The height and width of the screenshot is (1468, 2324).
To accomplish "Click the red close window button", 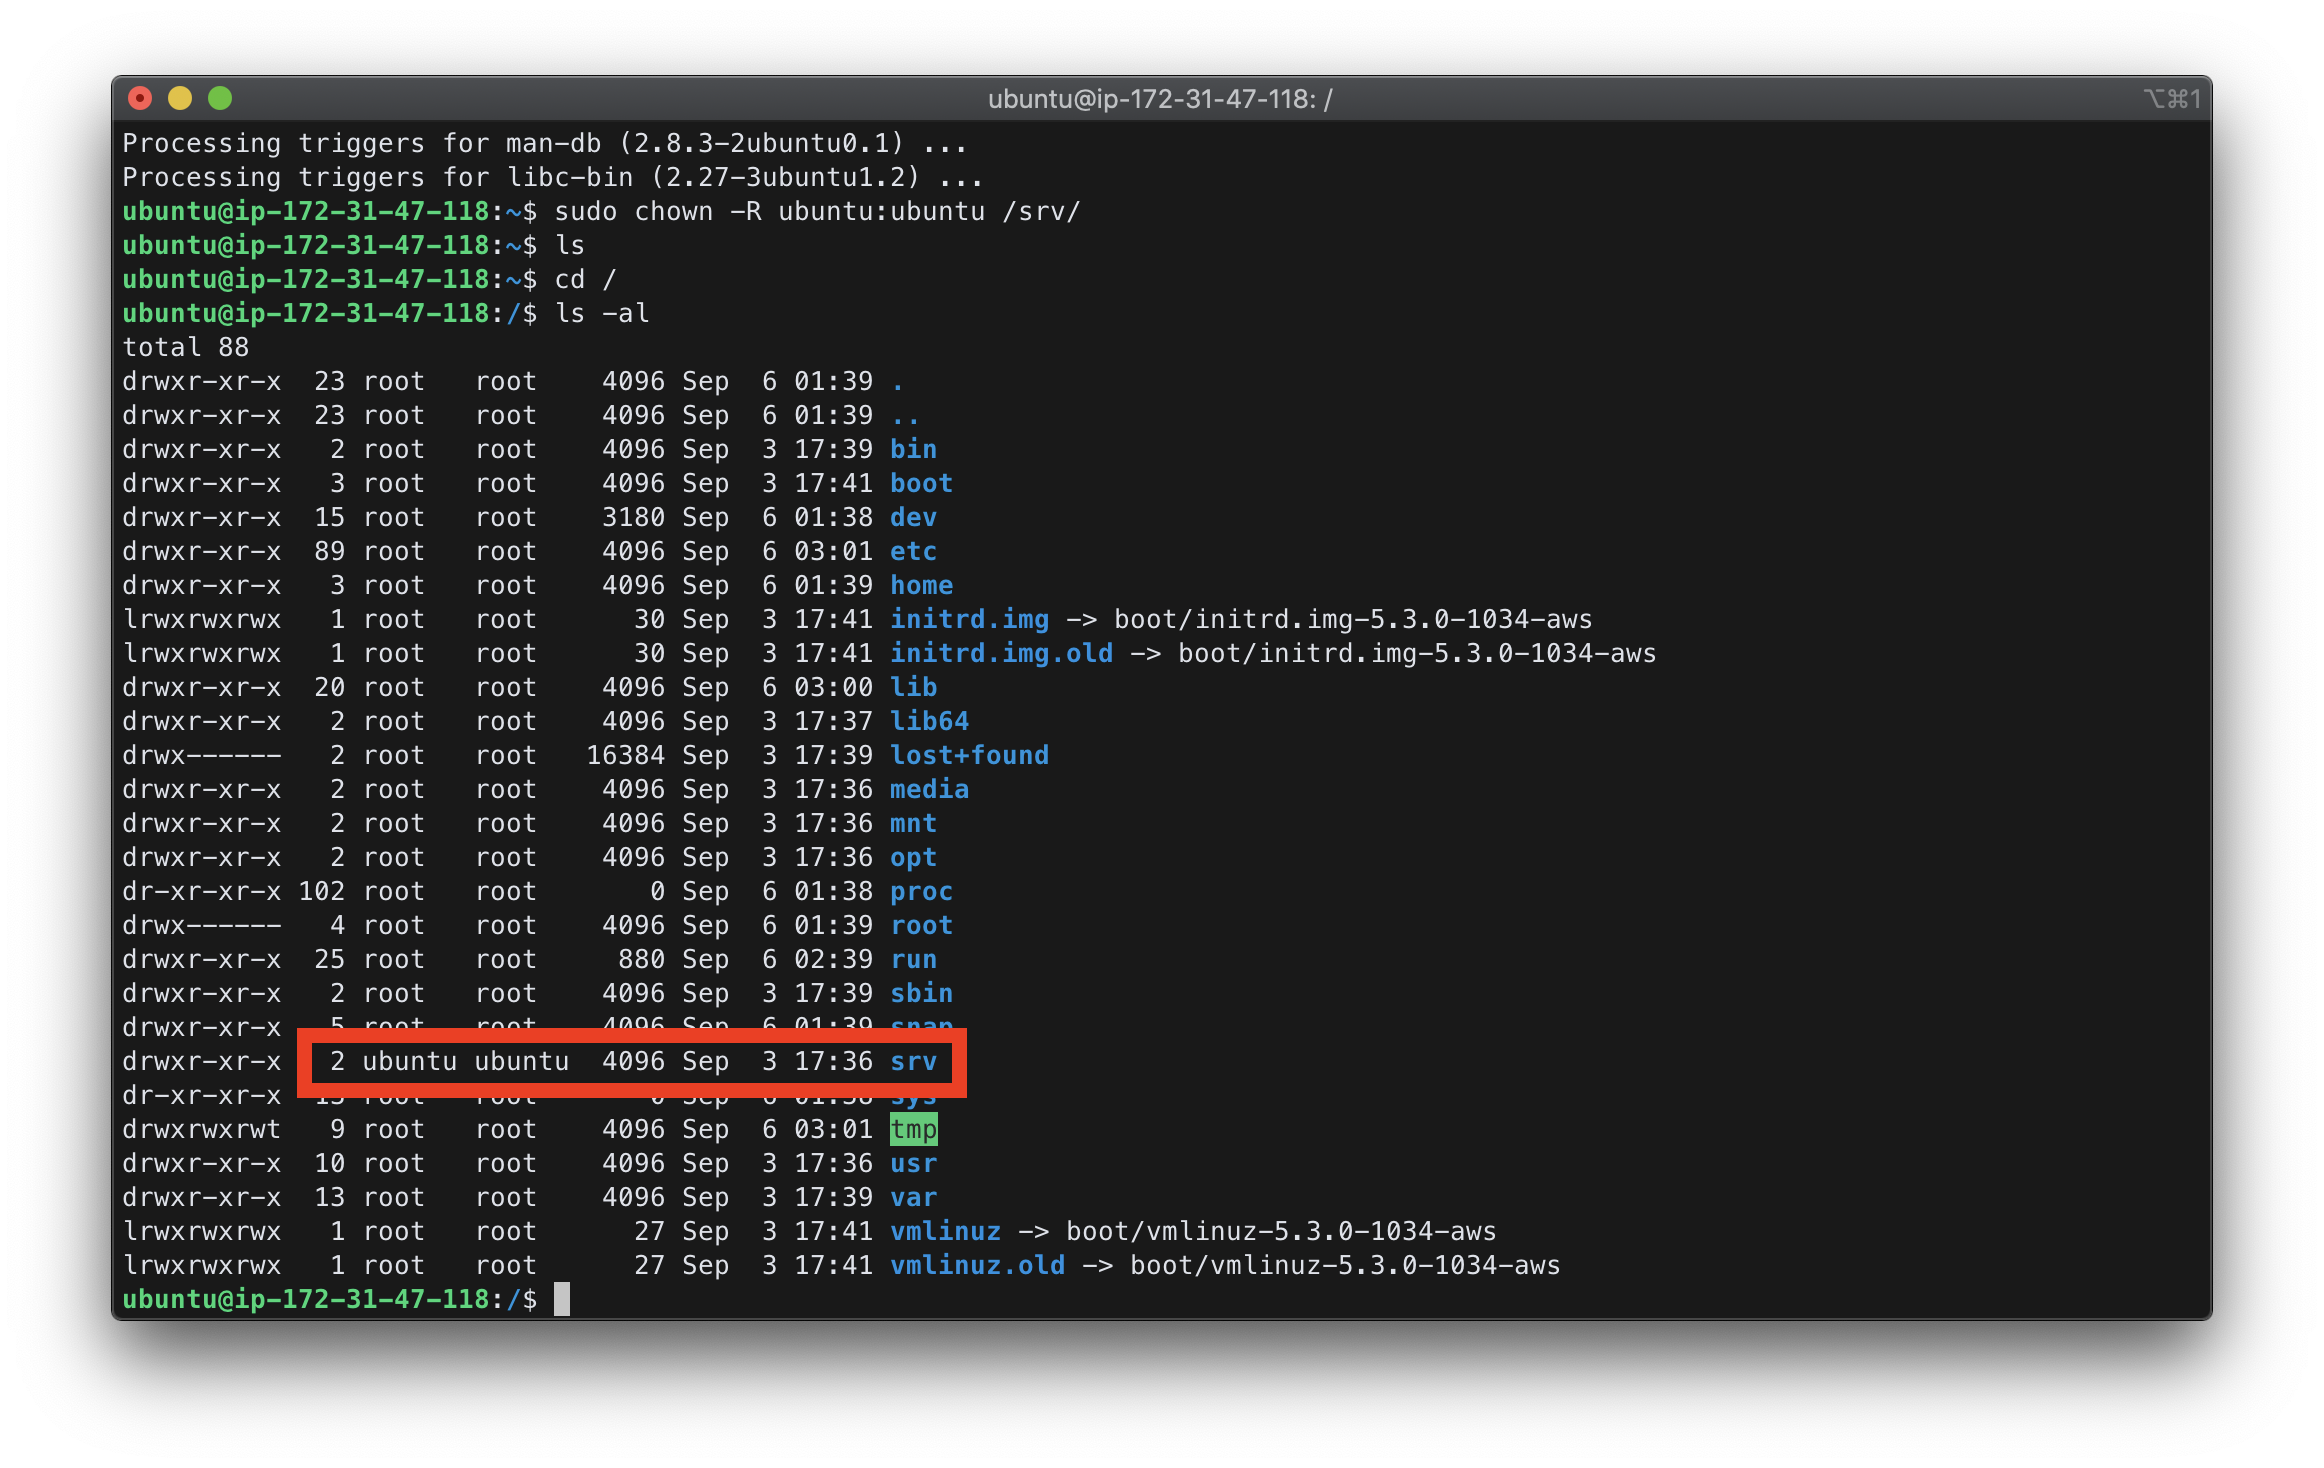I will click(140, 98).
